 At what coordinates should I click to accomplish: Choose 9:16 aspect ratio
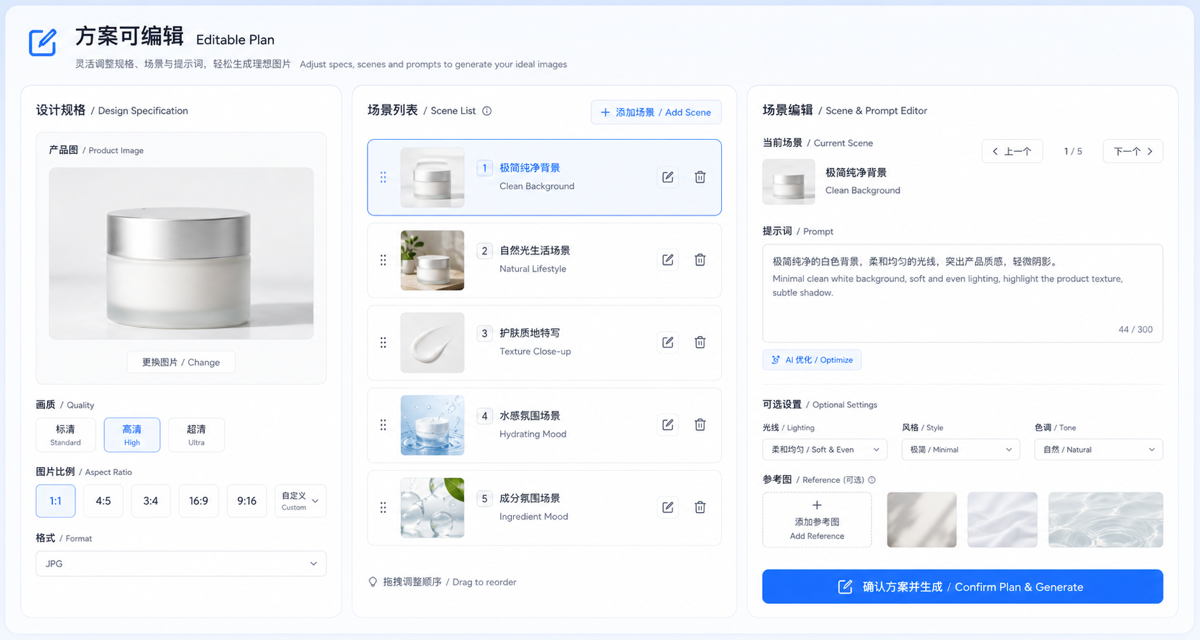tap(247, 501)
